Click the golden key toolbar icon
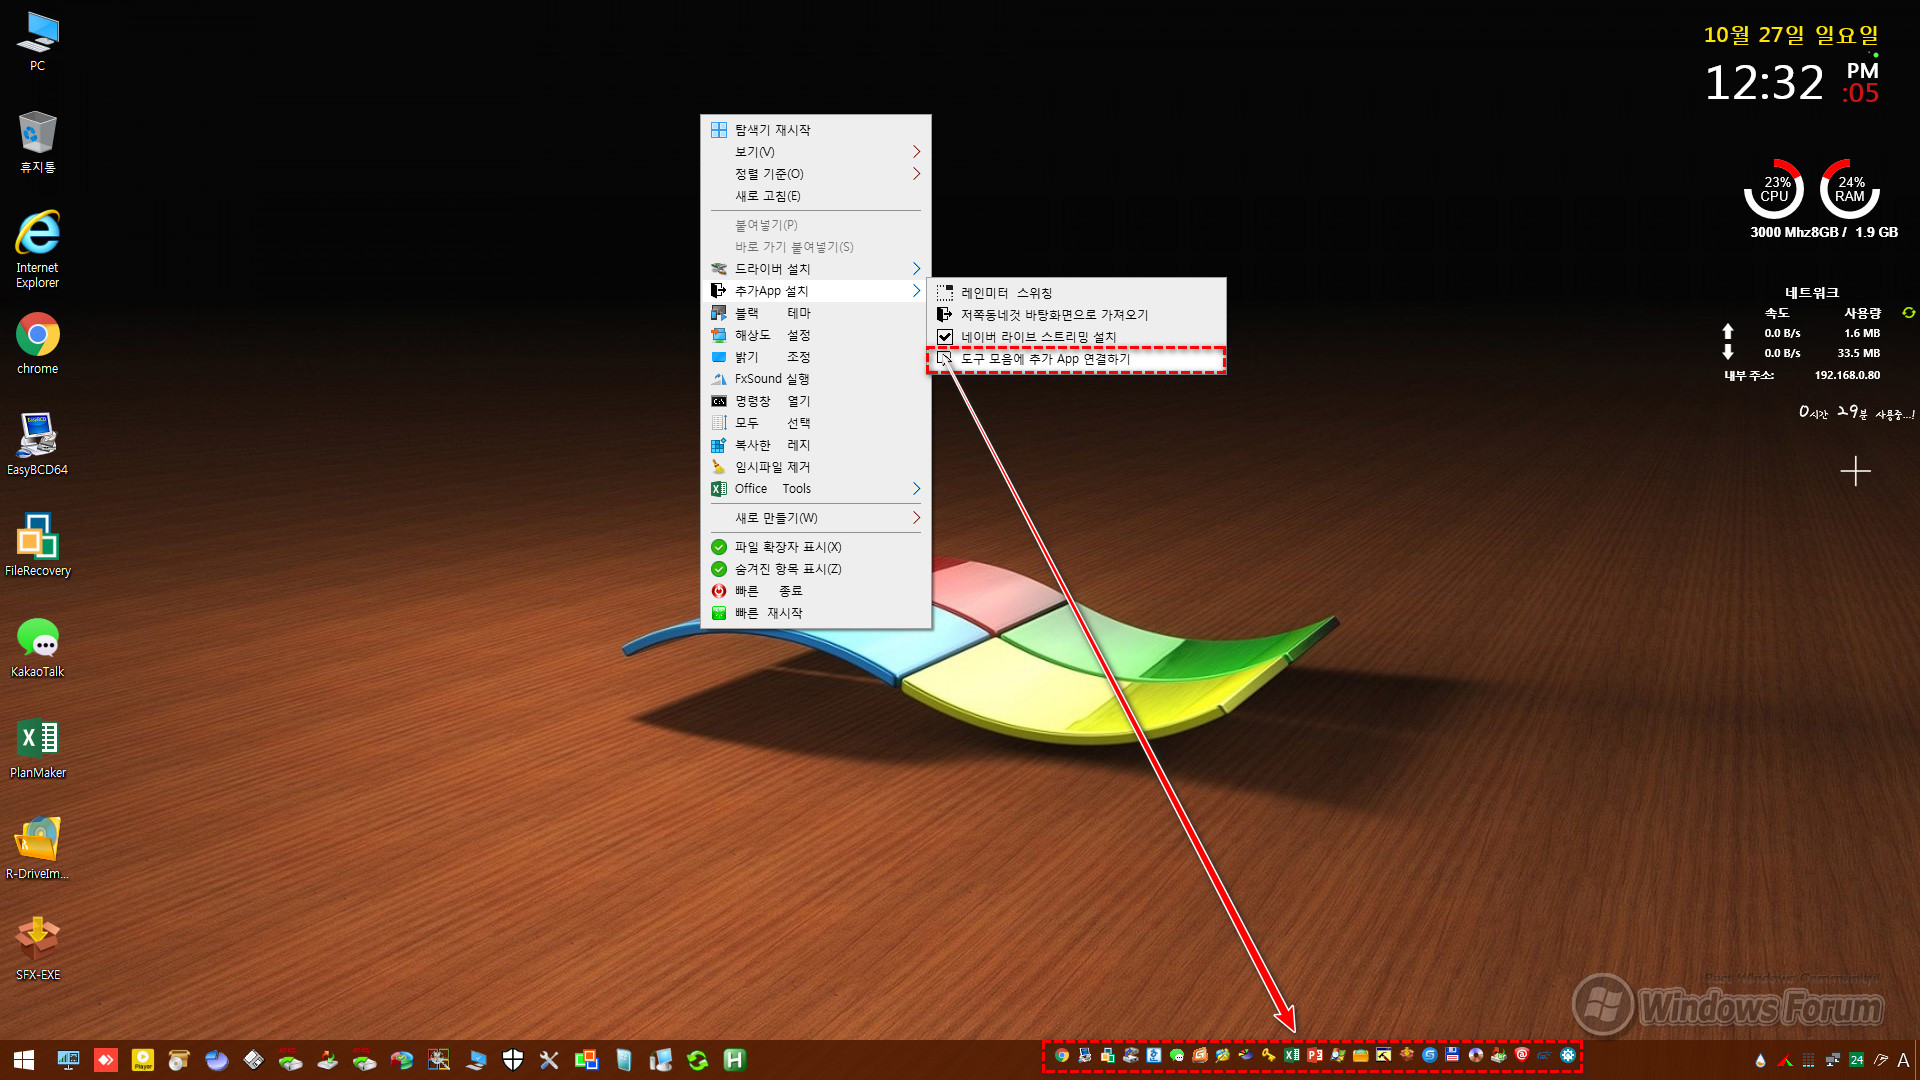Screen dimensions: 1920x1080 pyautogui.click(x=1269, y=1055)
